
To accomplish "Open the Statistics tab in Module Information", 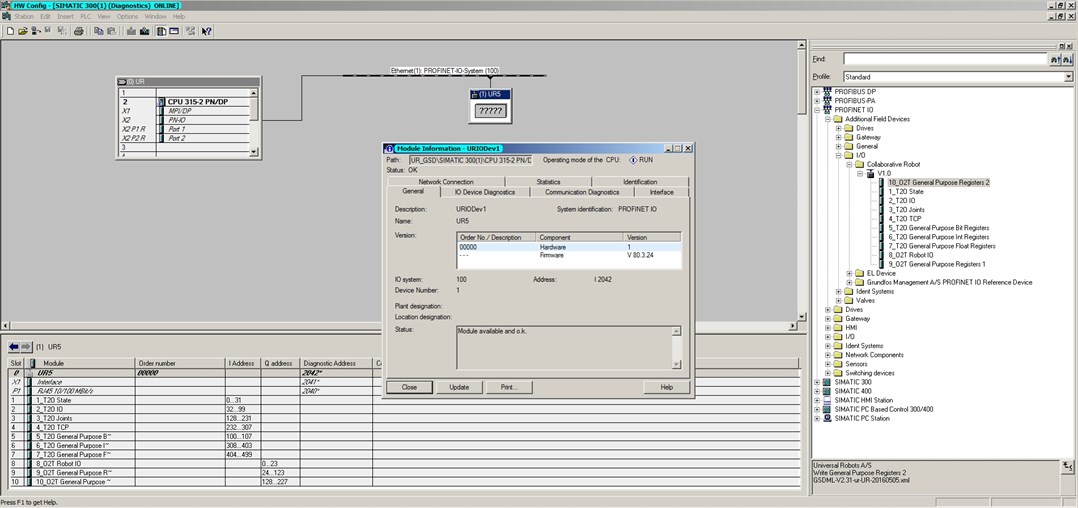I will (x=548, y=182).
